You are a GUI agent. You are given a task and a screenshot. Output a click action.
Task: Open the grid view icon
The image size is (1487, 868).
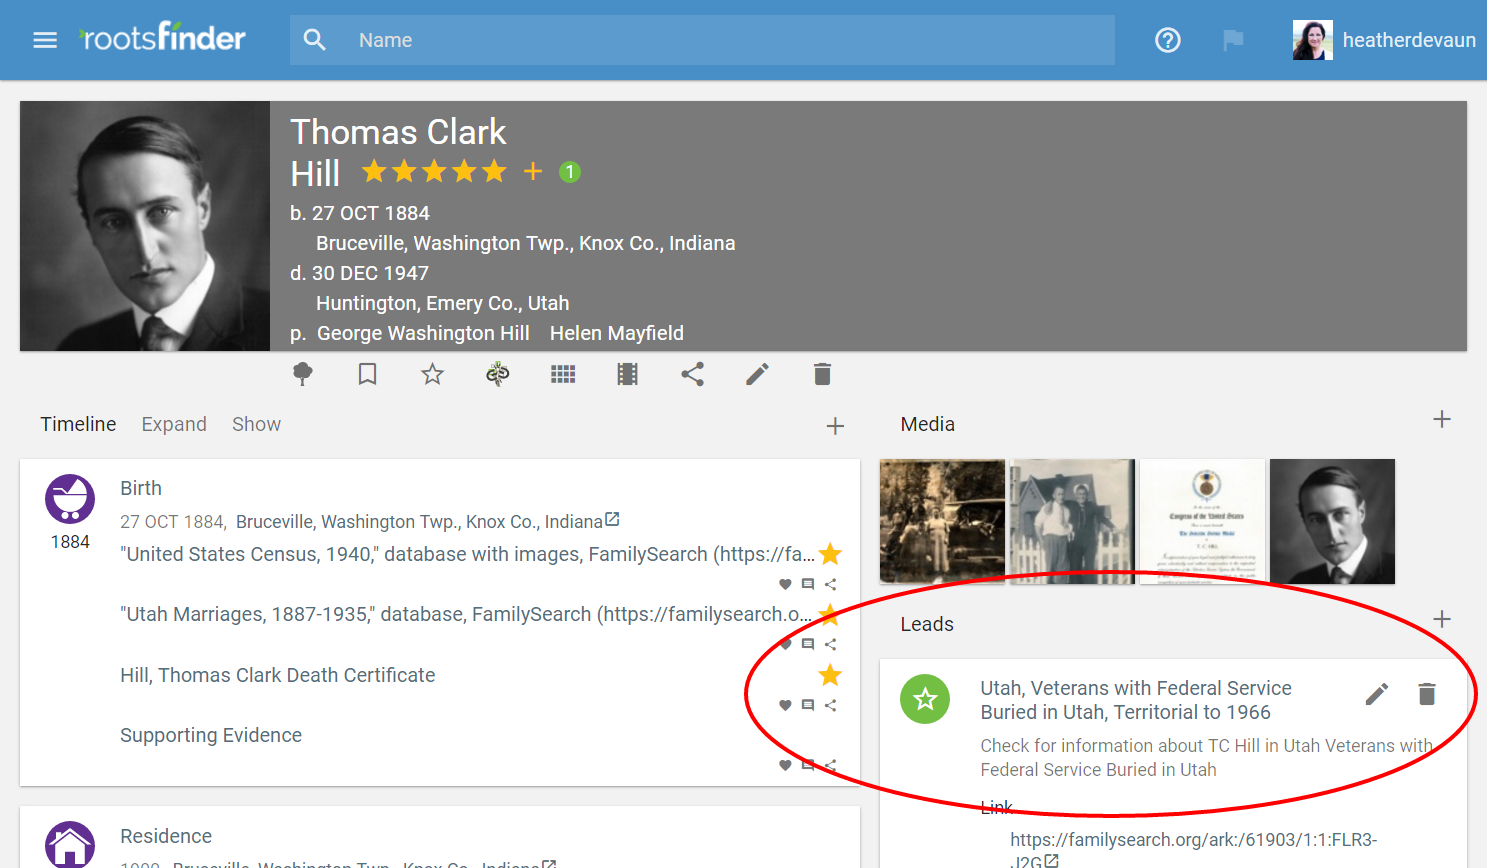tap(563, 374)
